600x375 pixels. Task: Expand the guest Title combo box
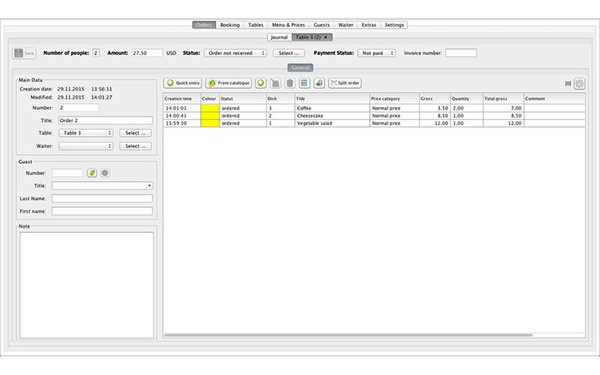click(102, 186)
